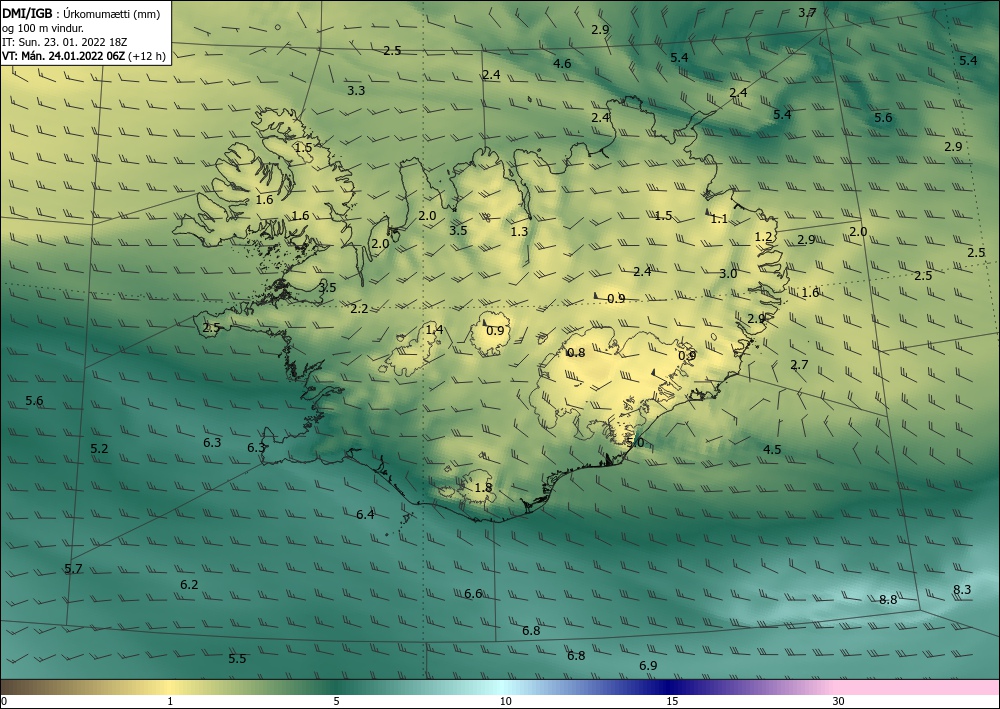Image resolution: width=1000 pixels, height=709 pixels.
Task: Click the 8.8 precipitation value
Action: pyautogui.click(x=888, y=599)
